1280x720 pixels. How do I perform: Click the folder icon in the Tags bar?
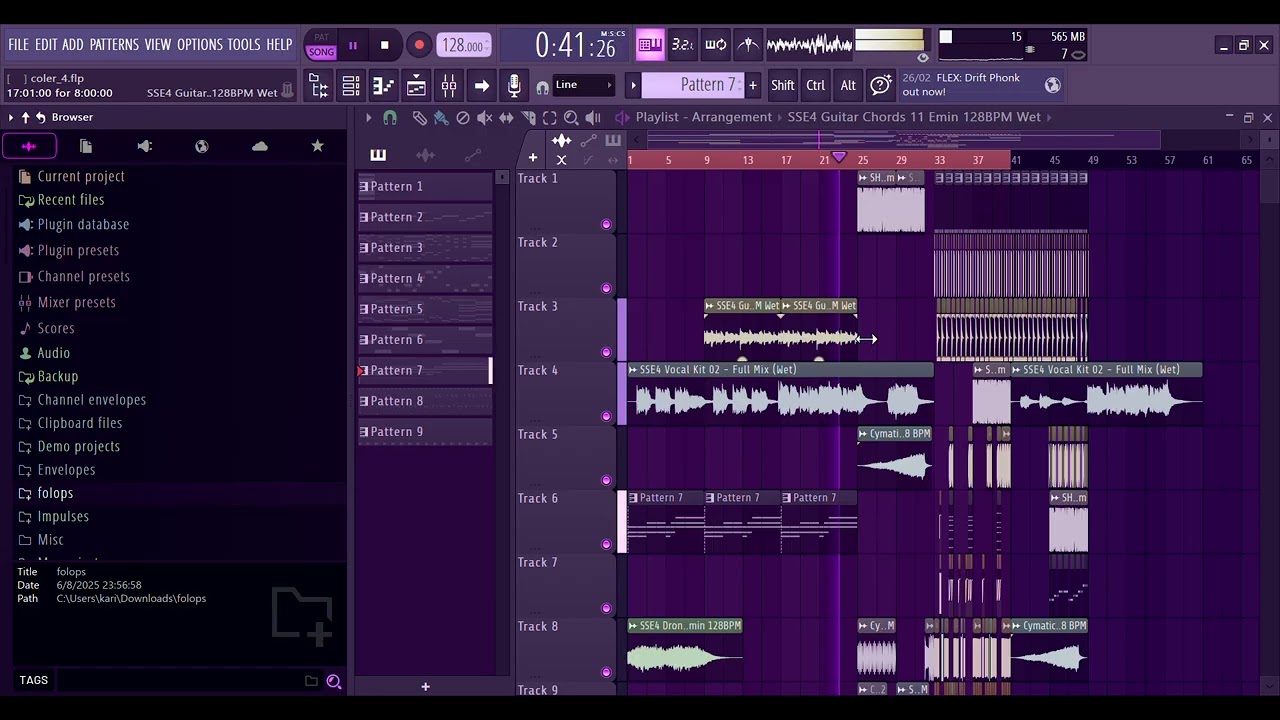tap(311, 681)
